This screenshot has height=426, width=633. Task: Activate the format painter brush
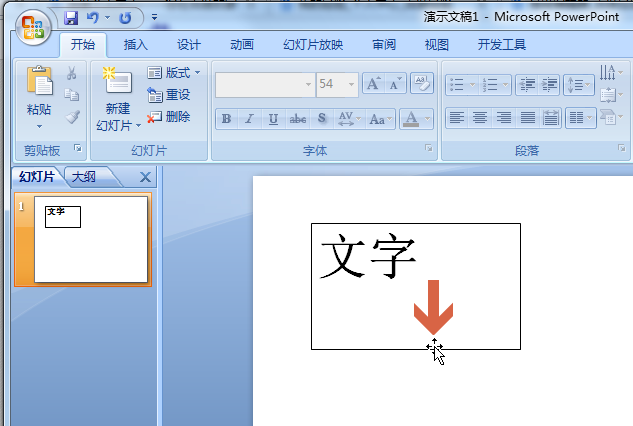(x=72, y=117)
